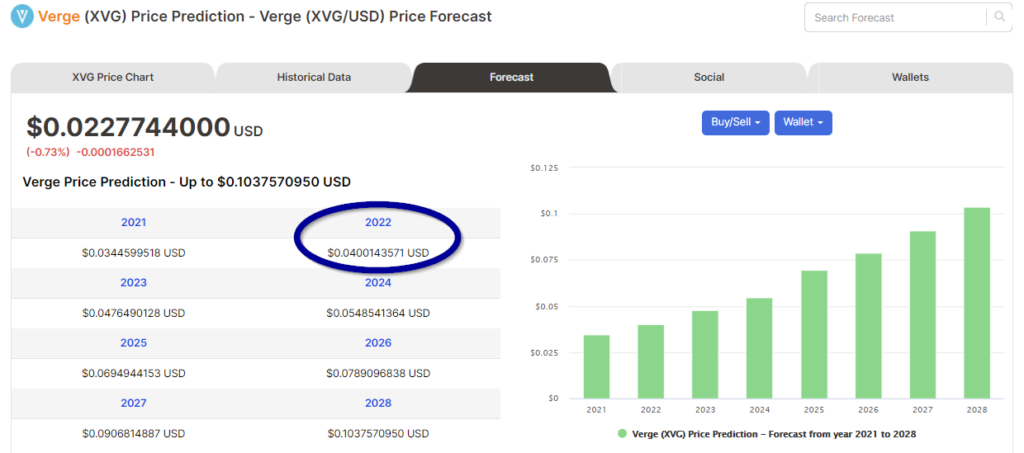
Task: Select the Forecast tab
Action: (x=511, y=77)
